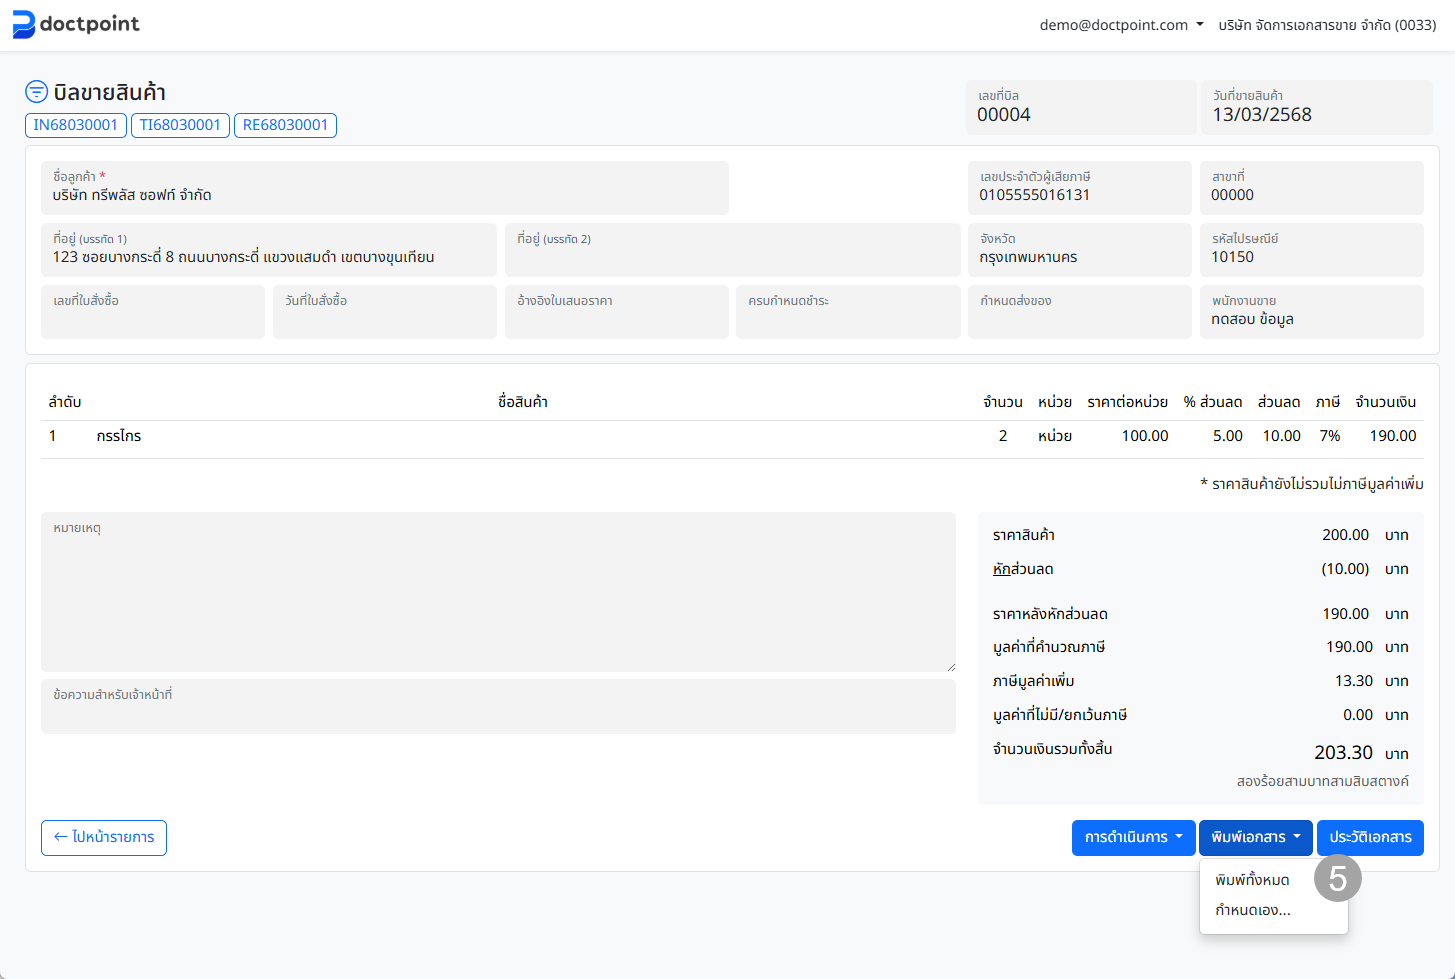This screenshot has height=979, width=1455.
Task: Click the ครบกำหนดชำระ due date field
Action: 847,313
